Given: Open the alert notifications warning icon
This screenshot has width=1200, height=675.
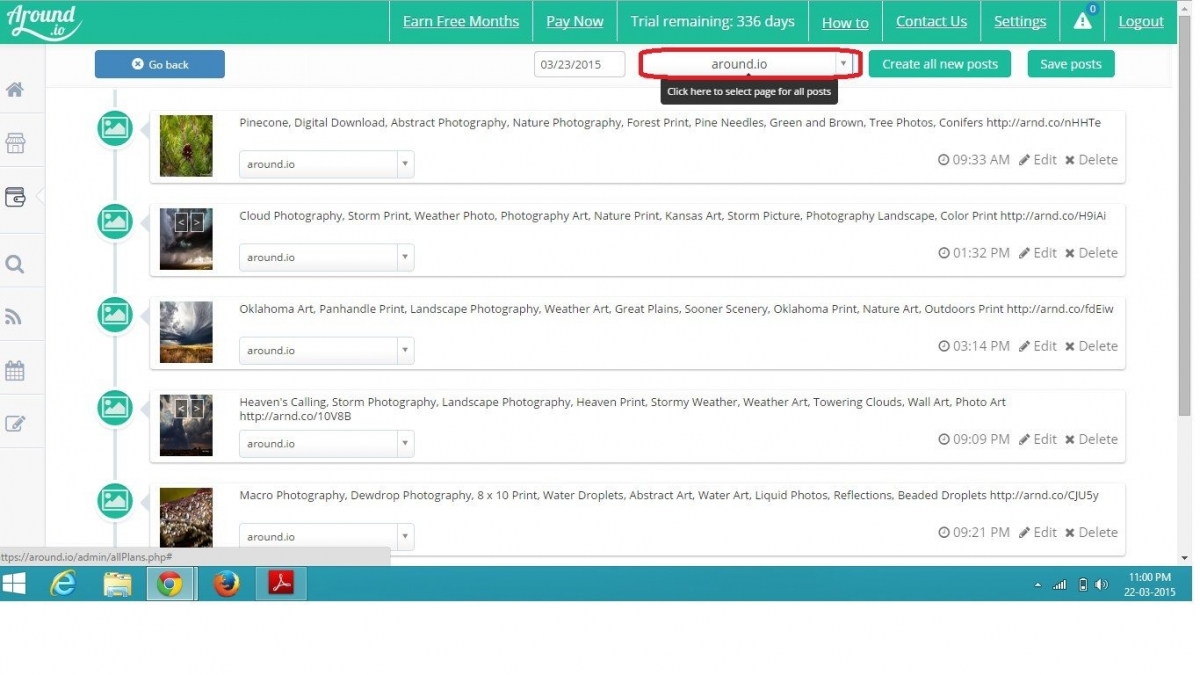Looking at the screenshot, I should pos(1083,21).
